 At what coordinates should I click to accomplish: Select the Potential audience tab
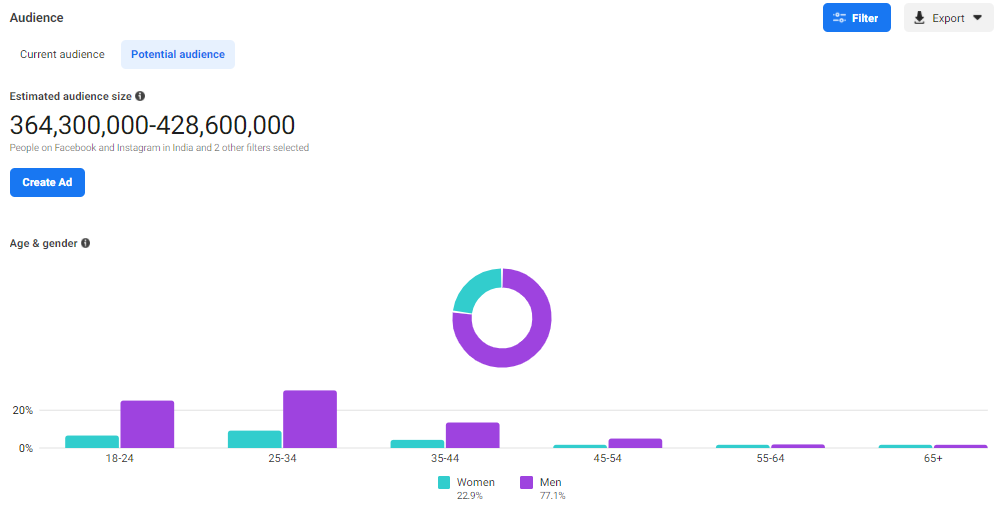pyautogui.click(x=178, y=54)
